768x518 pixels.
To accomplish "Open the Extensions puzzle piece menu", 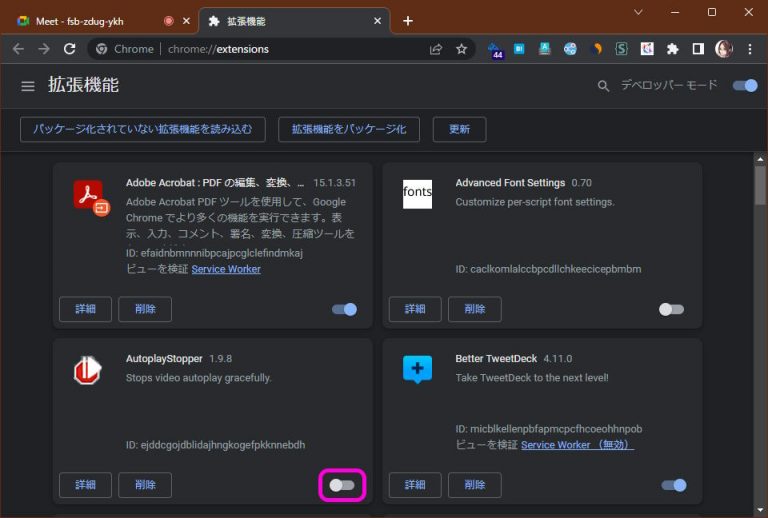I will pyautogui.click(x=672, y=48).
